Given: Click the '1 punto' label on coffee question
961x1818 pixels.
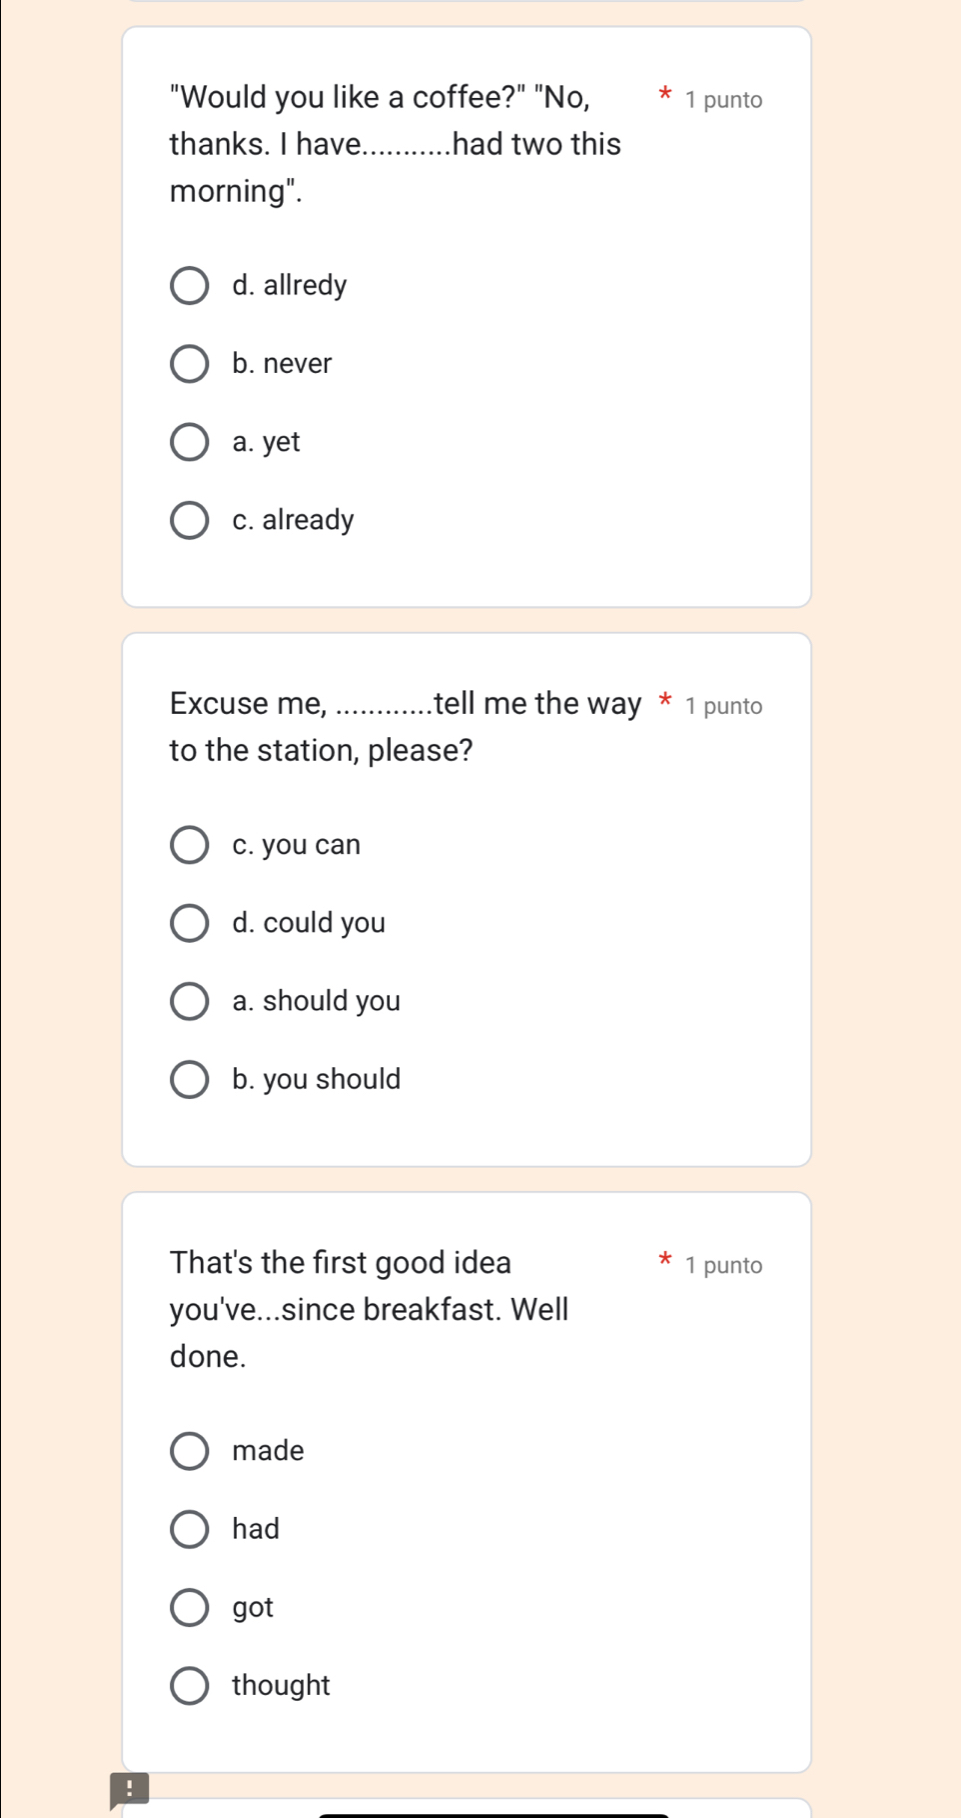Looking at the screenshot, I should (724, 100).
